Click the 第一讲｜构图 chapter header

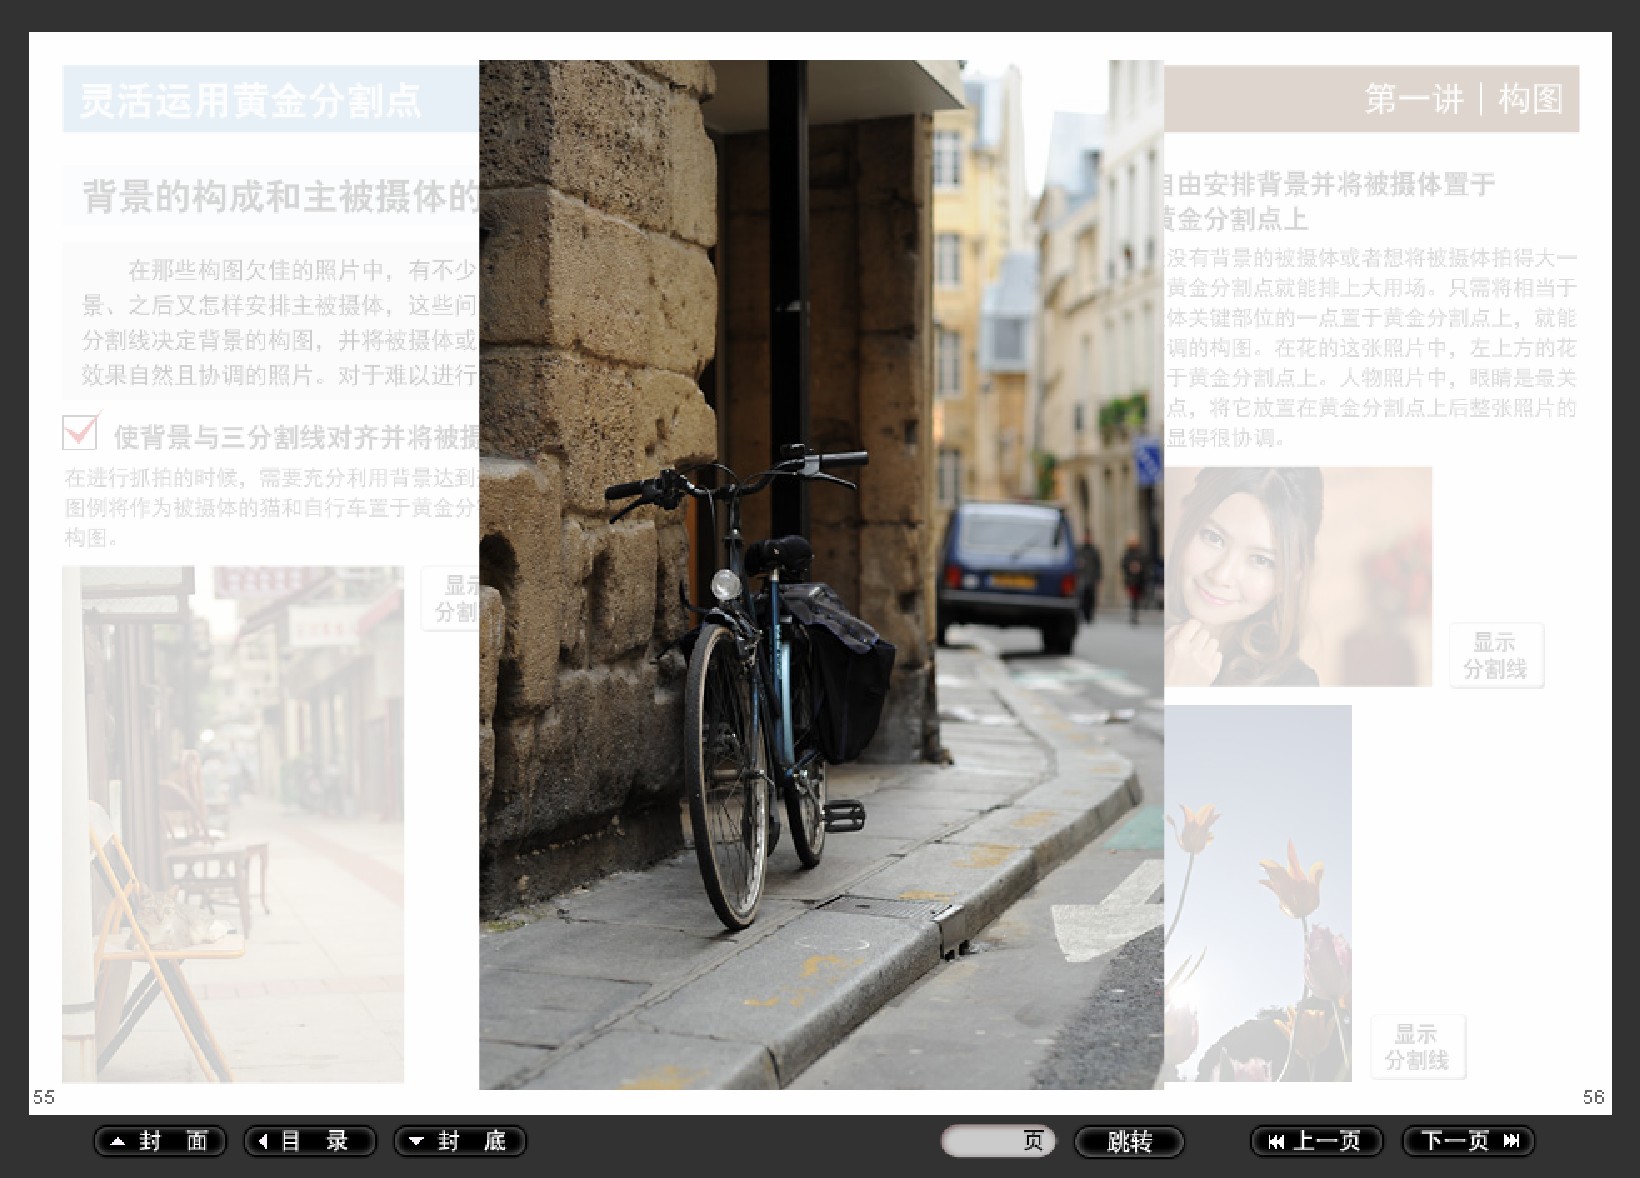(1464, 99)
